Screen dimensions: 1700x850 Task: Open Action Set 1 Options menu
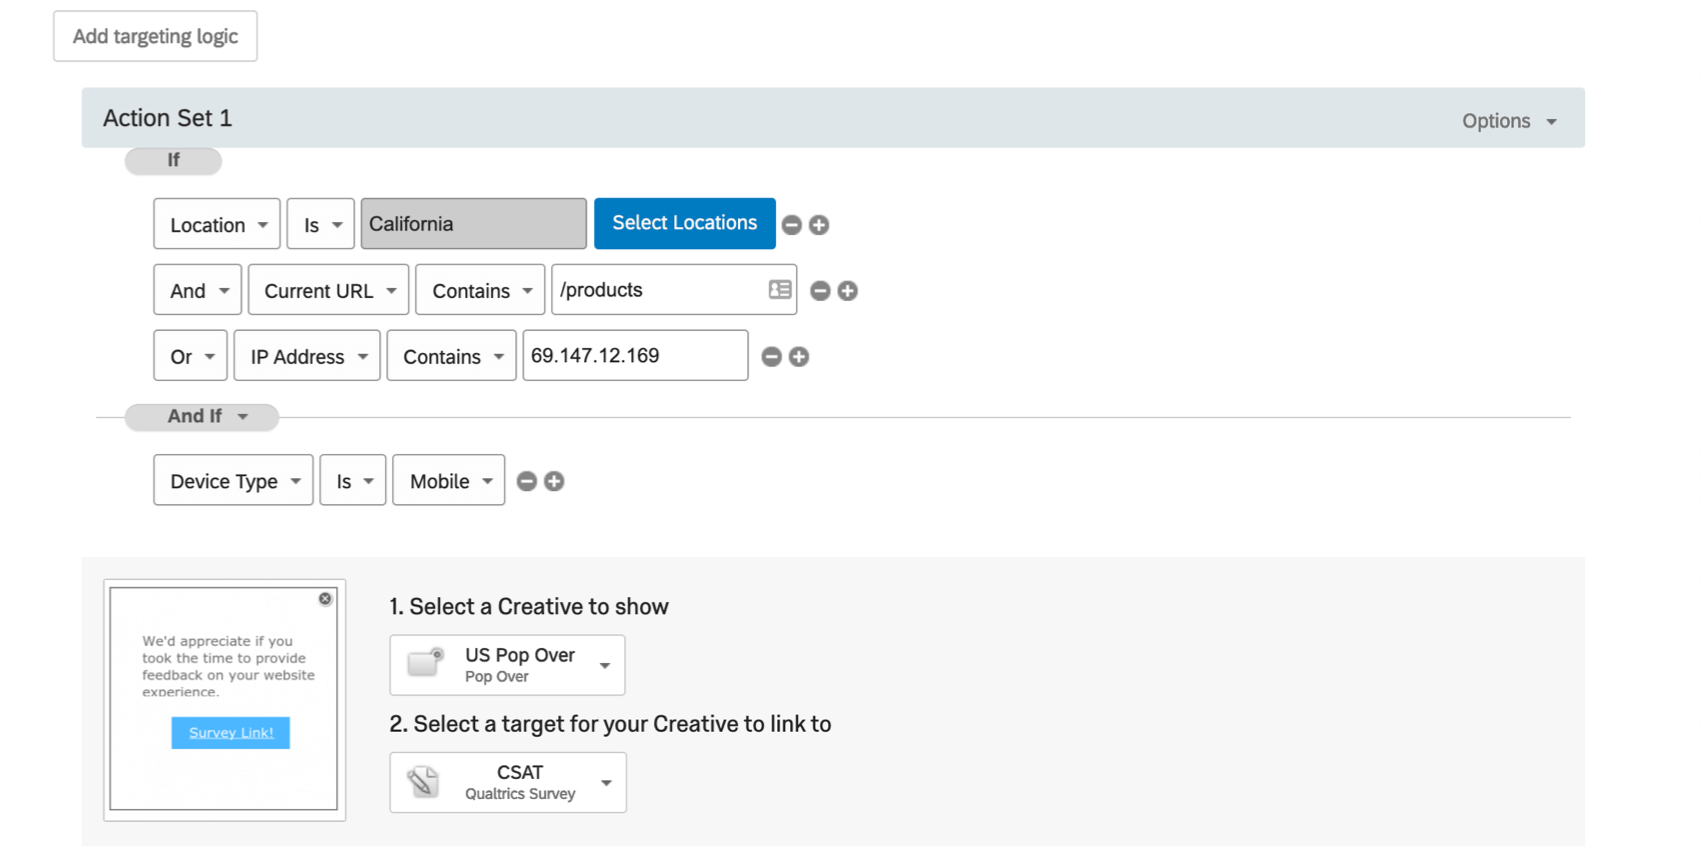(1509, 121)
